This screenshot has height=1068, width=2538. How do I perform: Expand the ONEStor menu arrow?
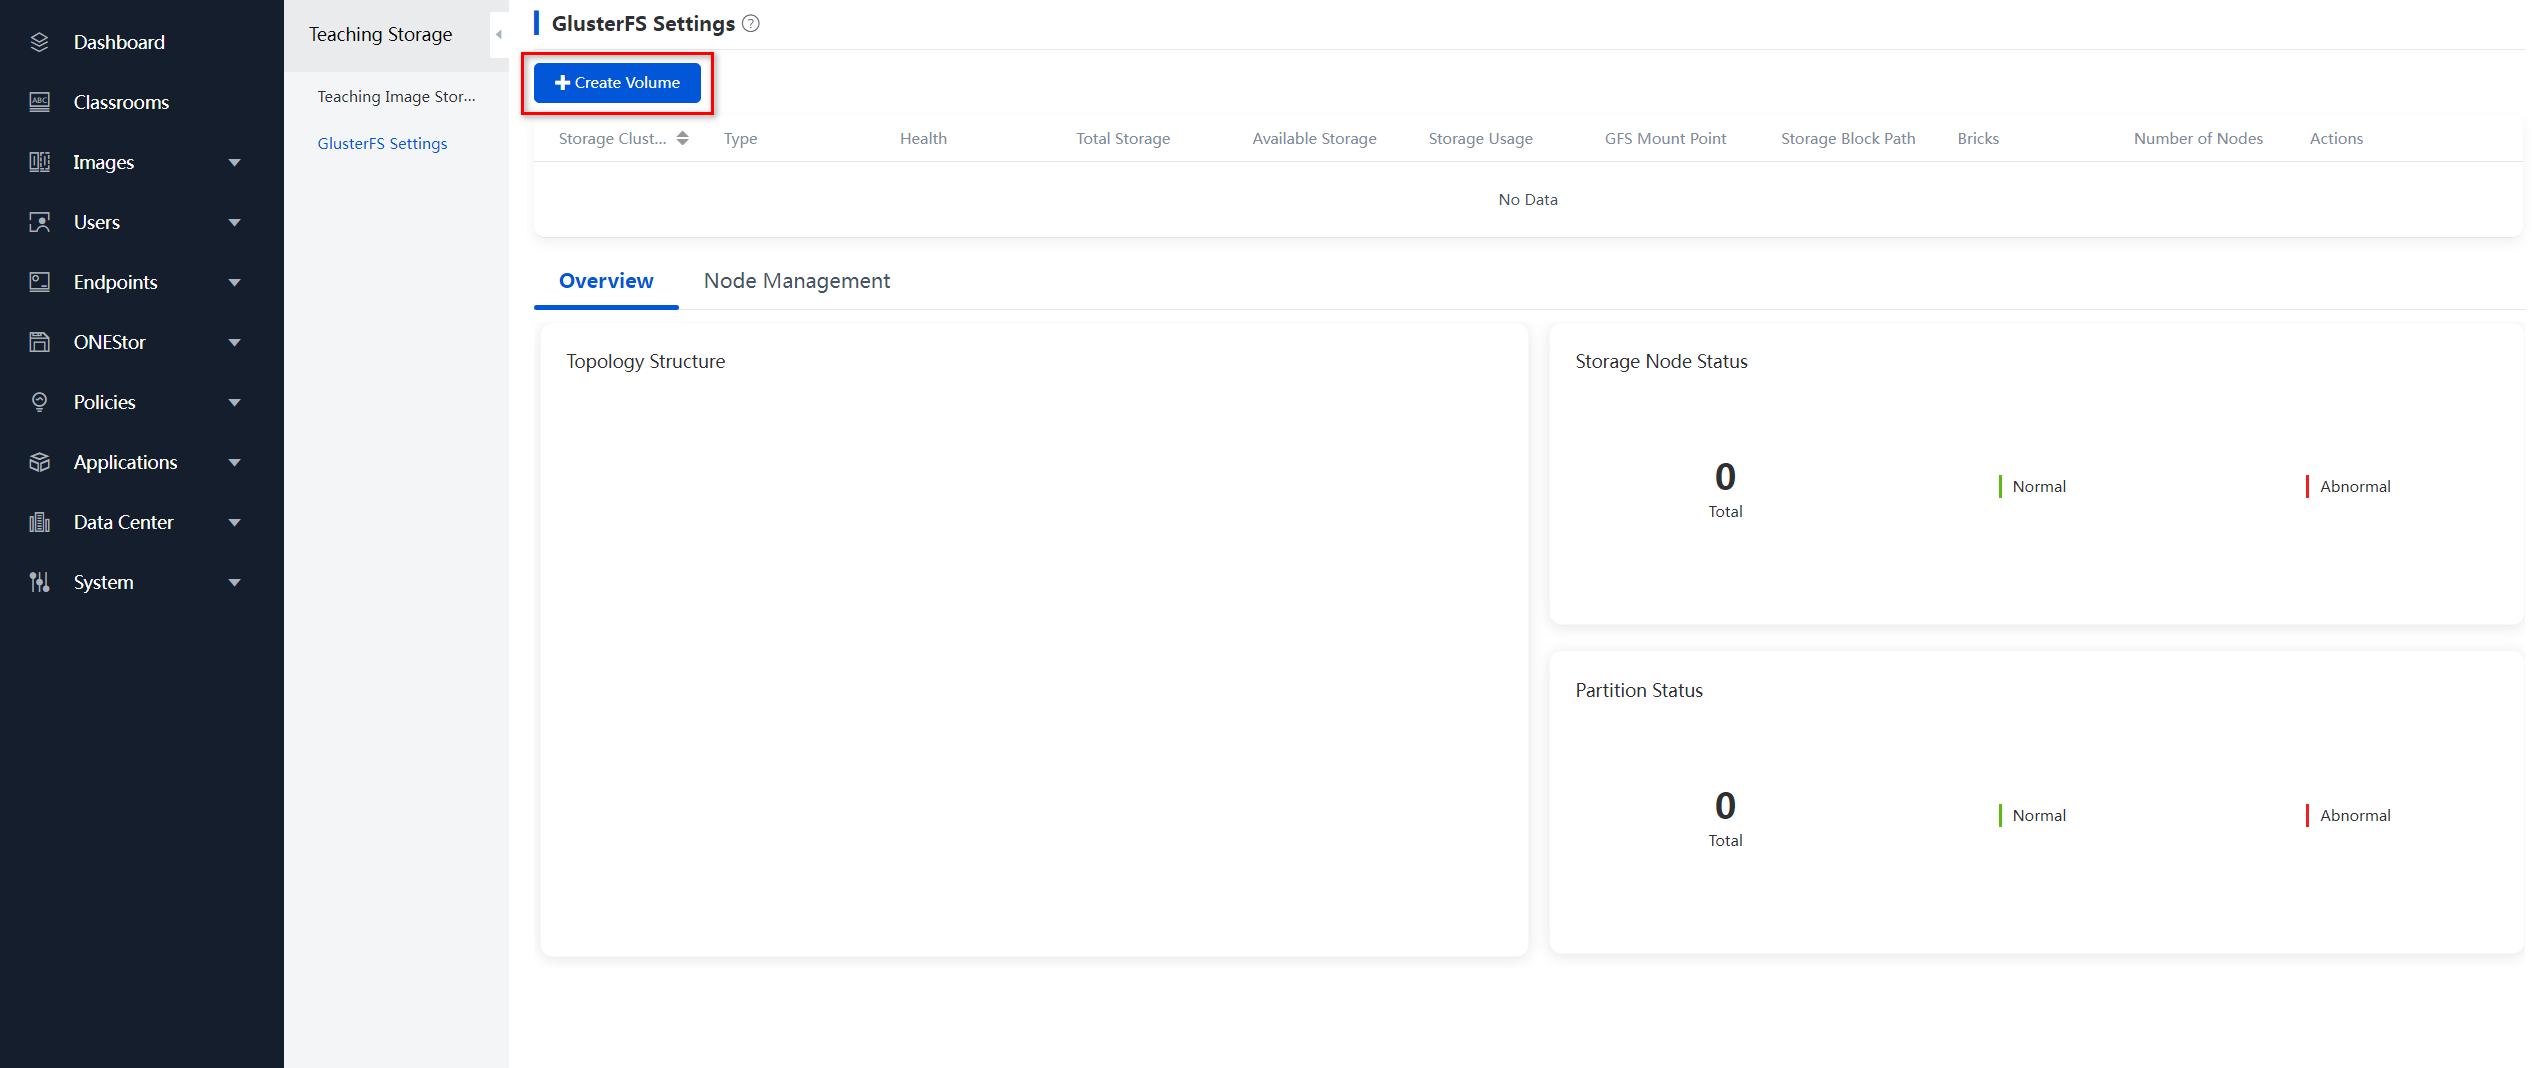[x=234, y=342]
